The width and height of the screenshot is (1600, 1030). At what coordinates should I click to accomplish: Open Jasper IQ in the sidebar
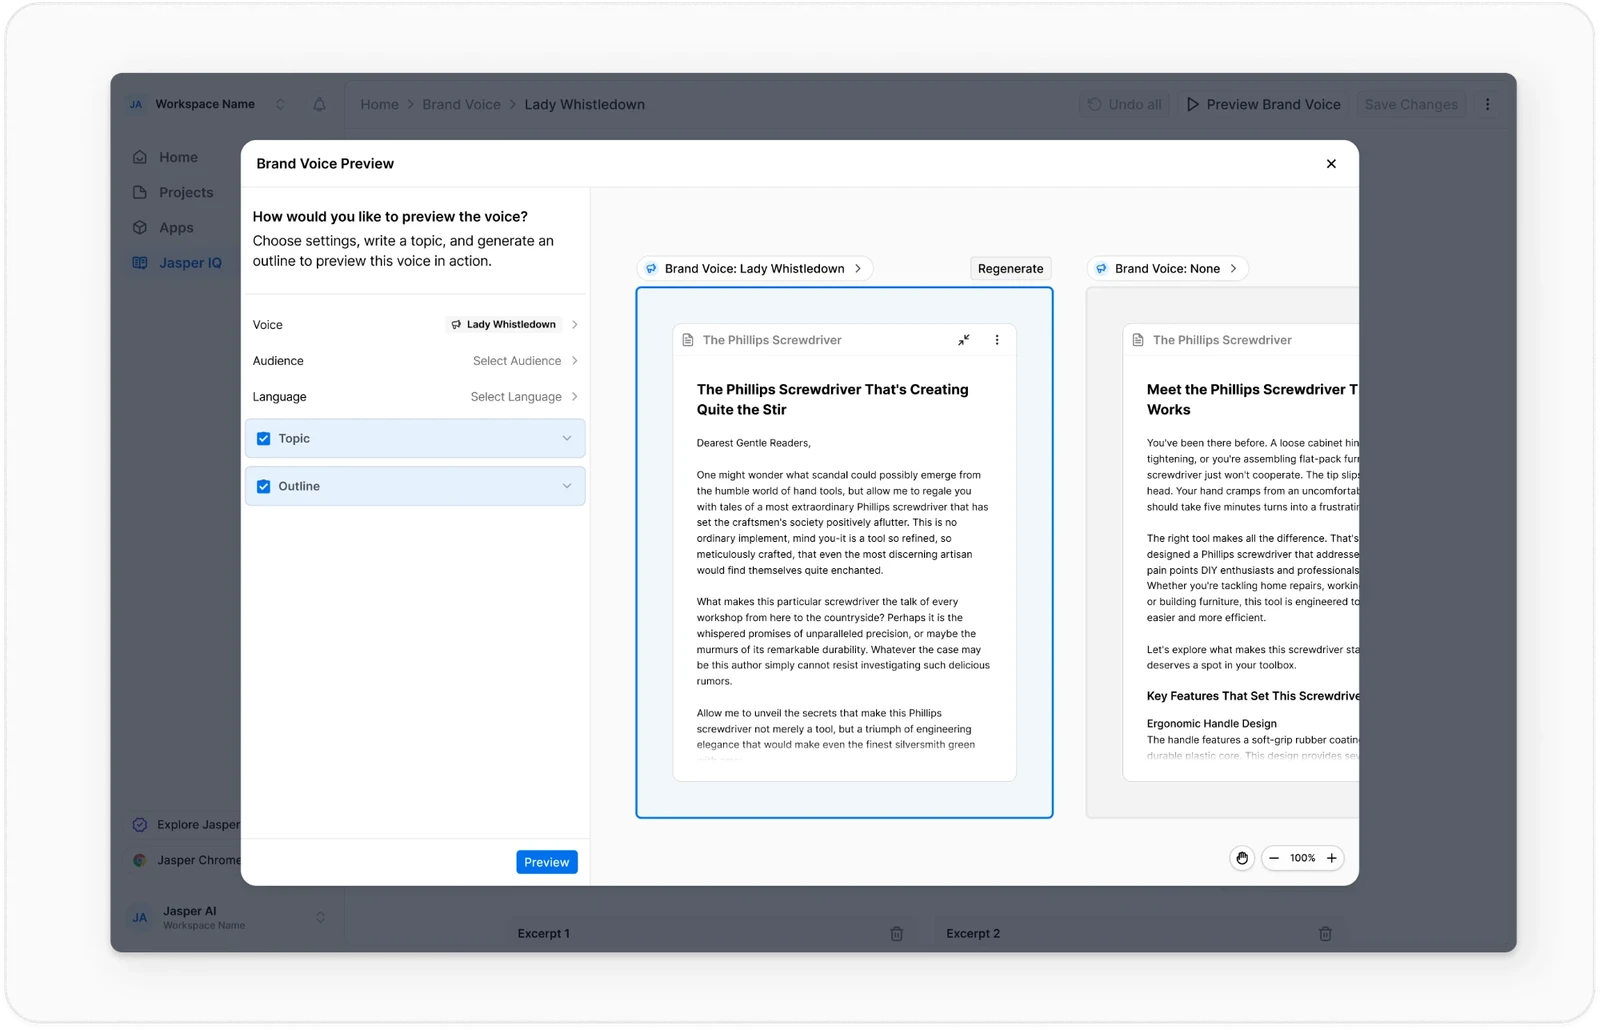tap(190, 263)
